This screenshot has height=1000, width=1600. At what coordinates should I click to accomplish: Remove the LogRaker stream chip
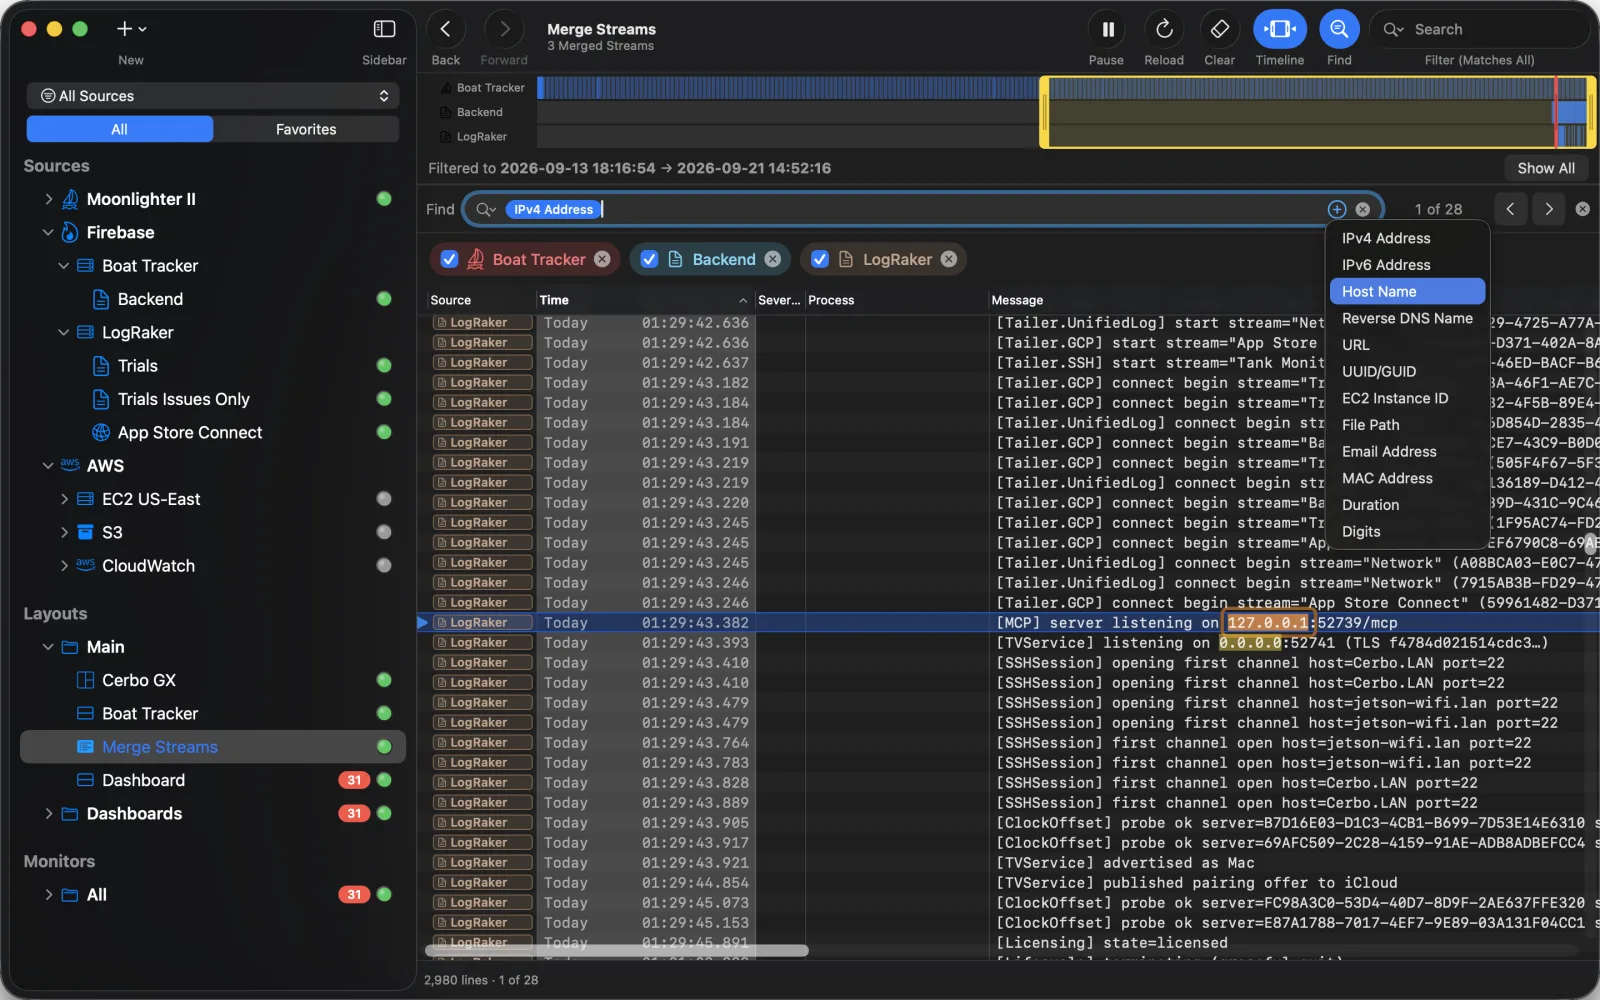click(x=949, y=259)
